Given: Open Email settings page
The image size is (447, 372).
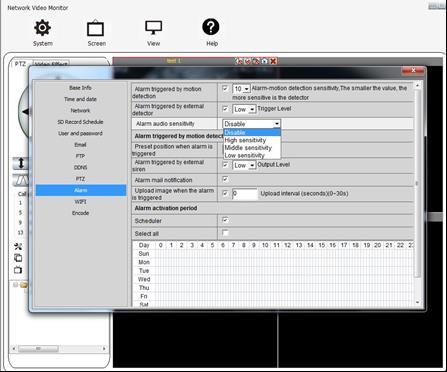Looking at the screenshot, I should point(80,145).
